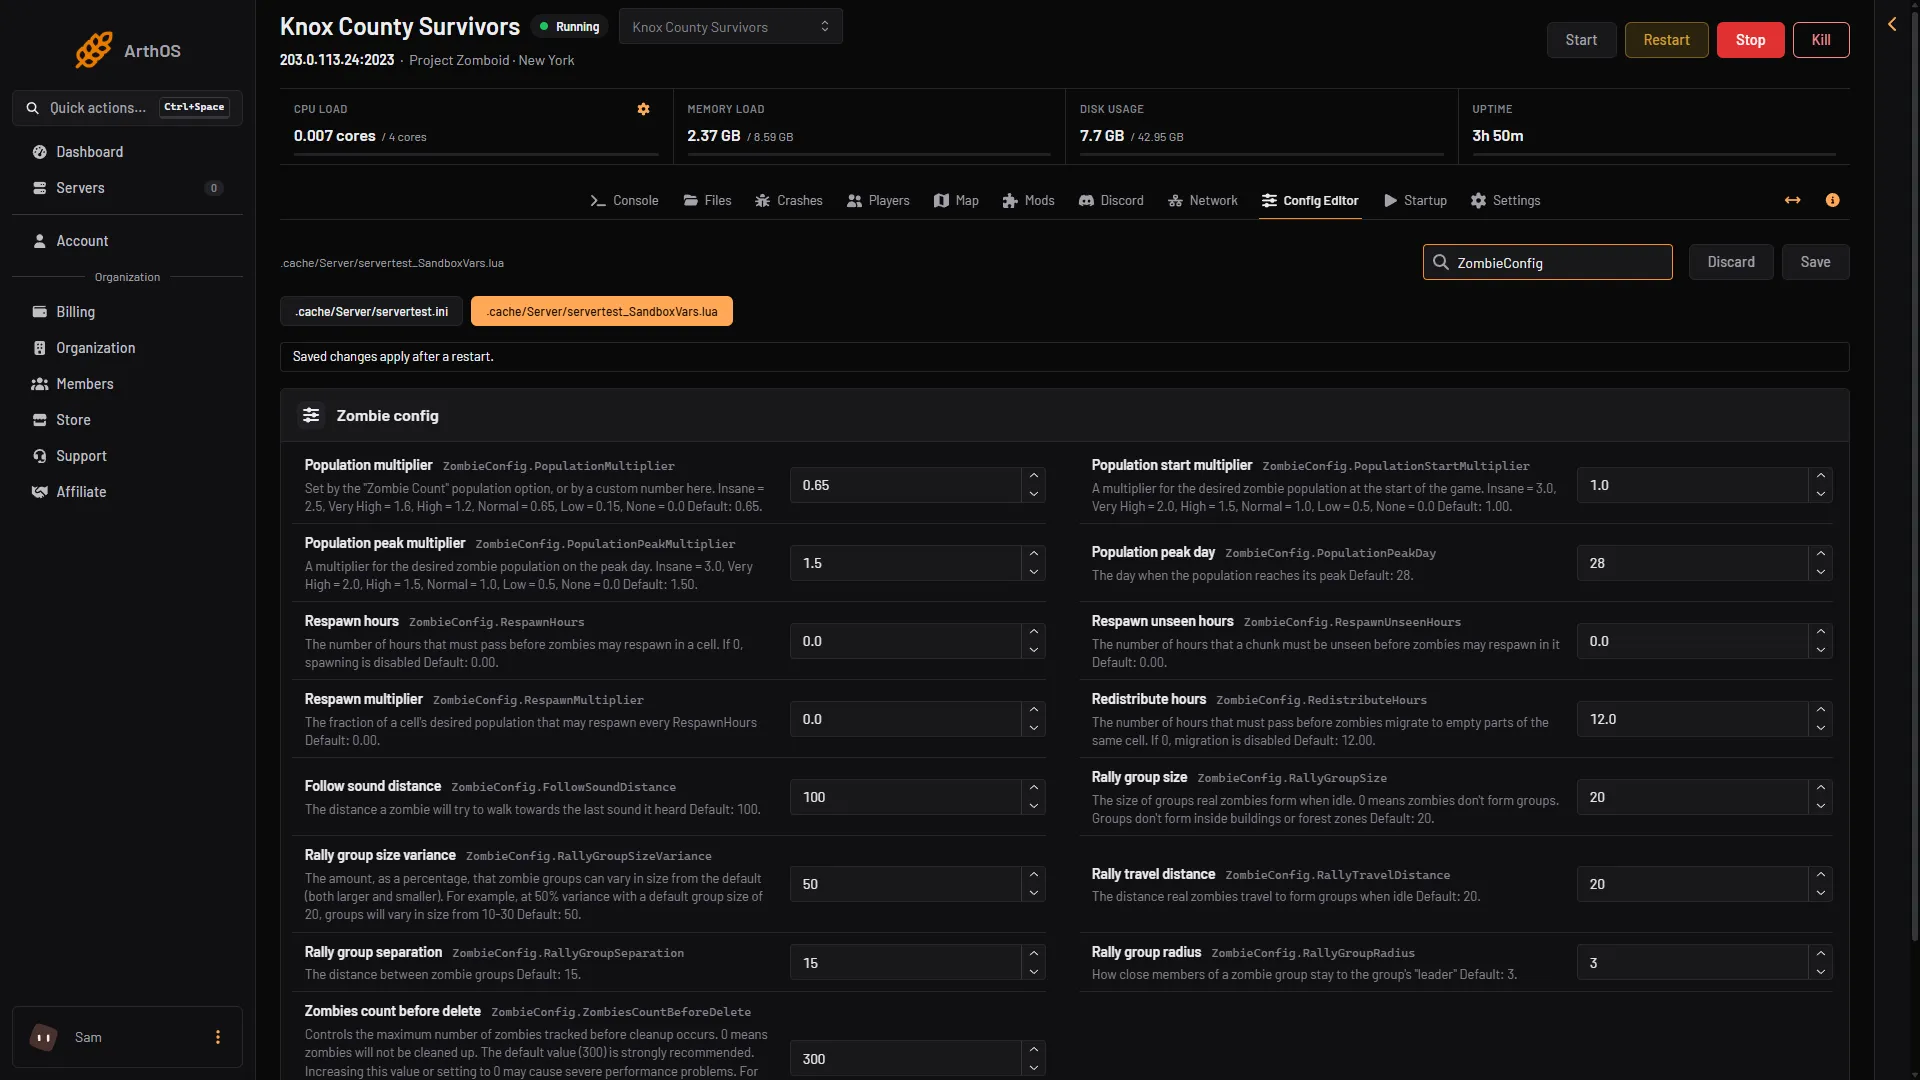
Task: View Members page
Action: (x=127, y=384)
